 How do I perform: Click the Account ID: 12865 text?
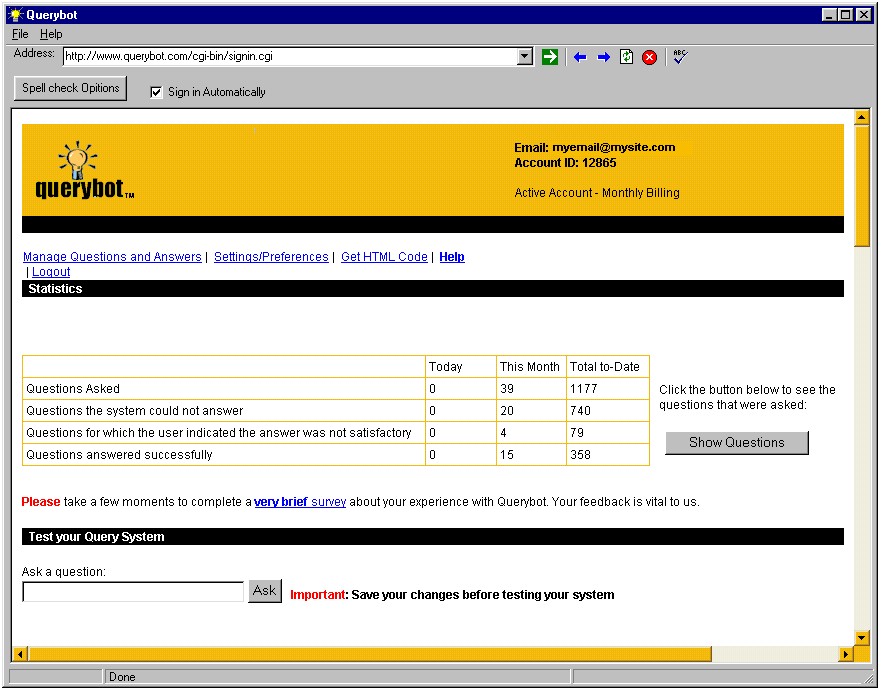(565, 163)
